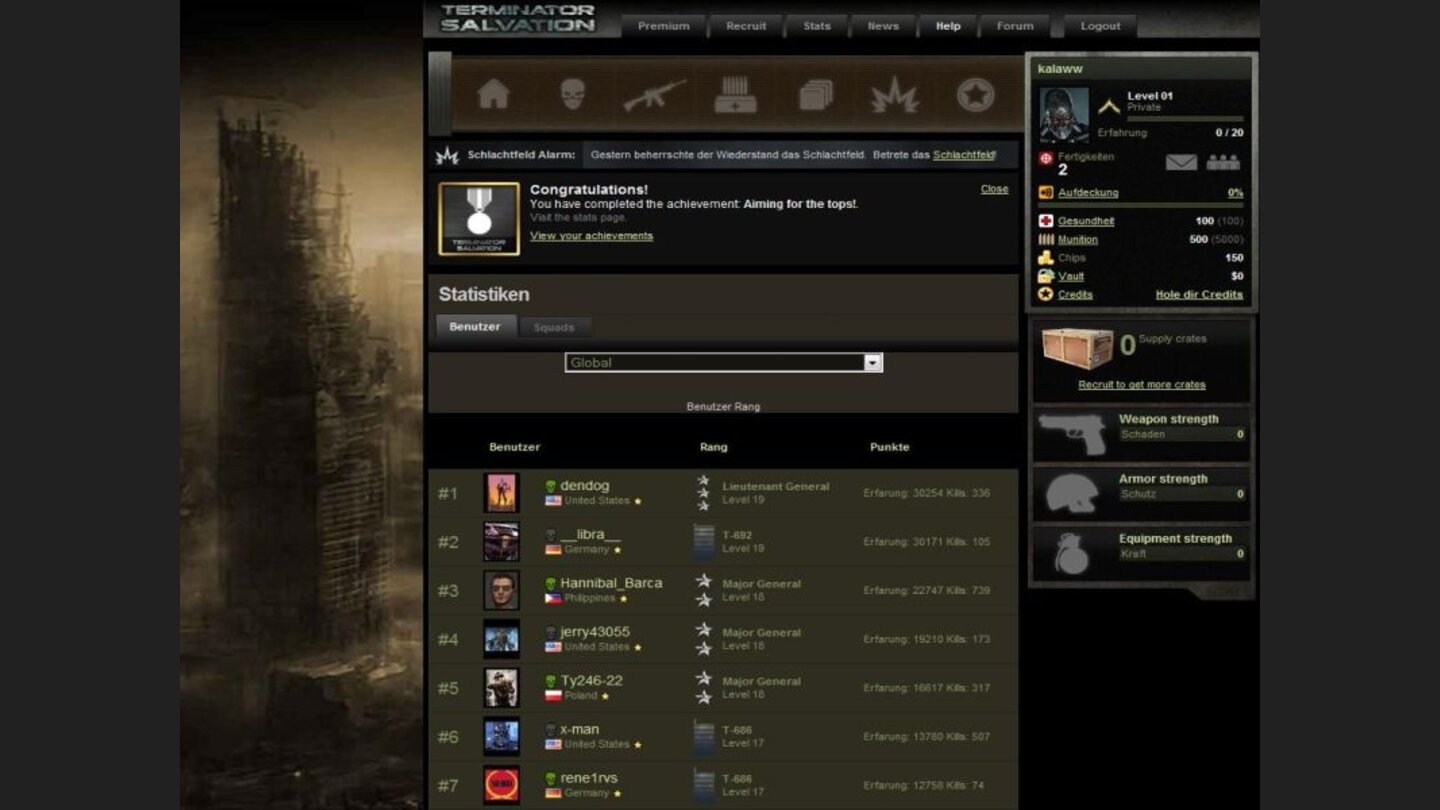Select the medical supply box icon

pyautogui.click(x=735, y=95)
